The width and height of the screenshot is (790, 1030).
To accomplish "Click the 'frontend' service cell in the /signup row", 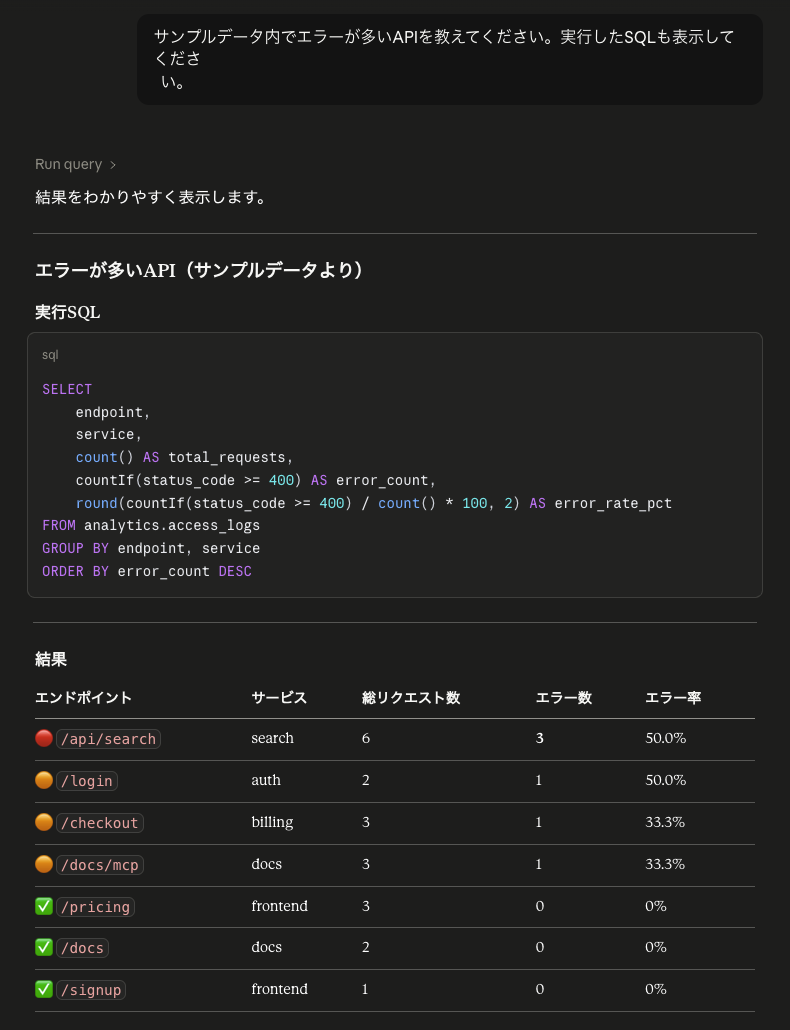I will click(x=280, y=989).
